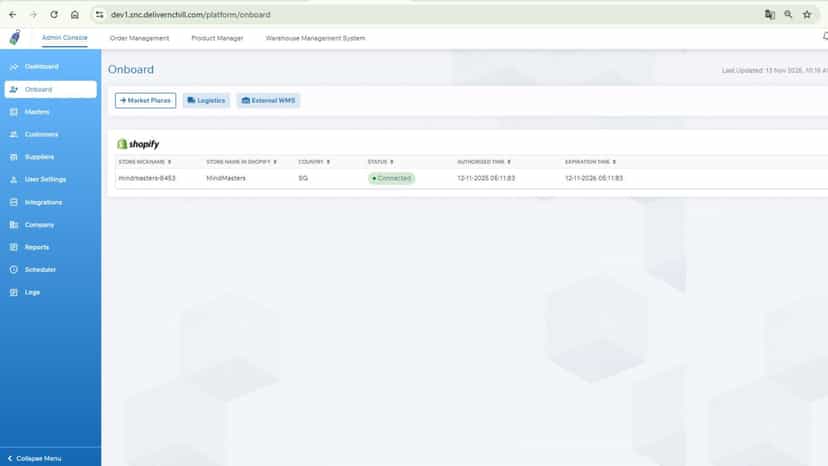Select store nickname mindmasters-8453
828x466 pixels.
(147, 178)
